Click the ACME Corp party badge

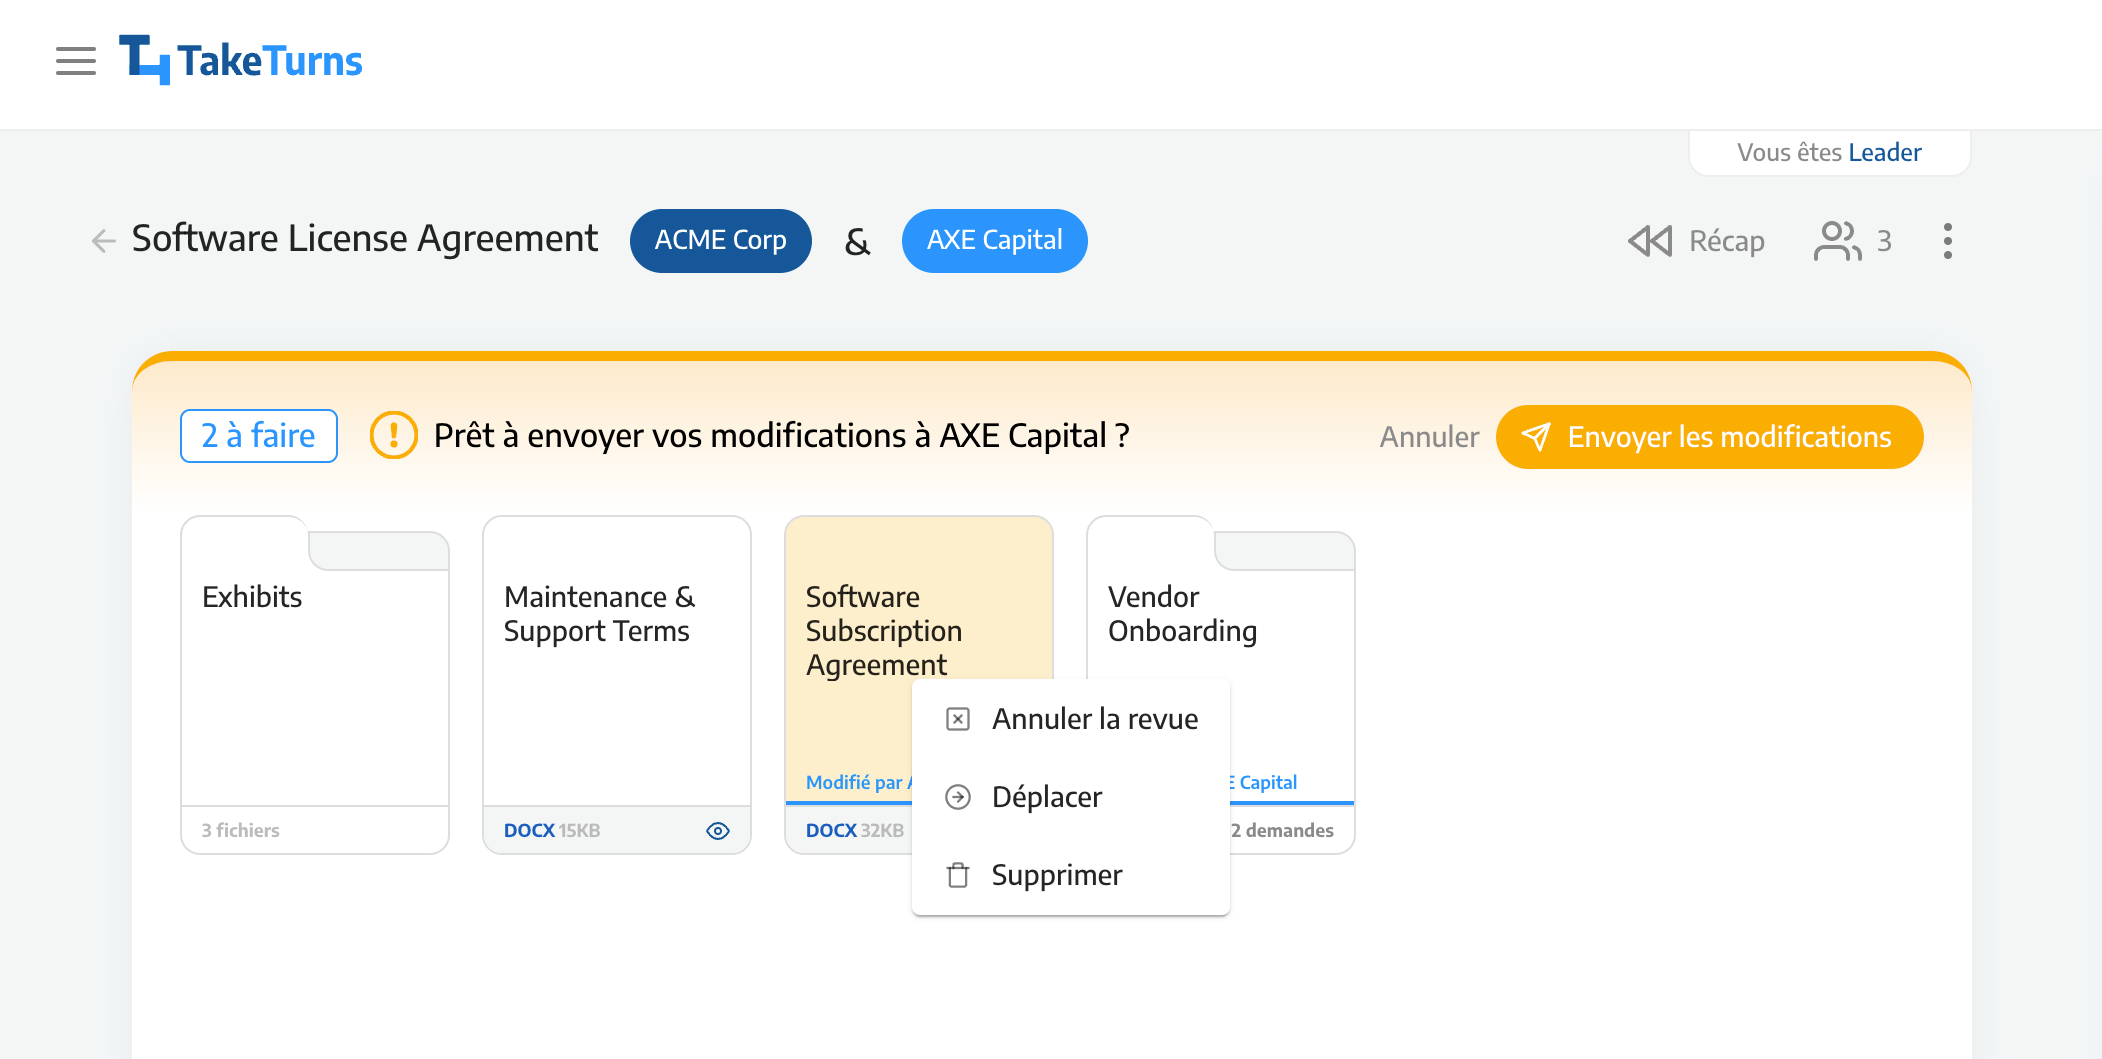click(x=720, y=241)
